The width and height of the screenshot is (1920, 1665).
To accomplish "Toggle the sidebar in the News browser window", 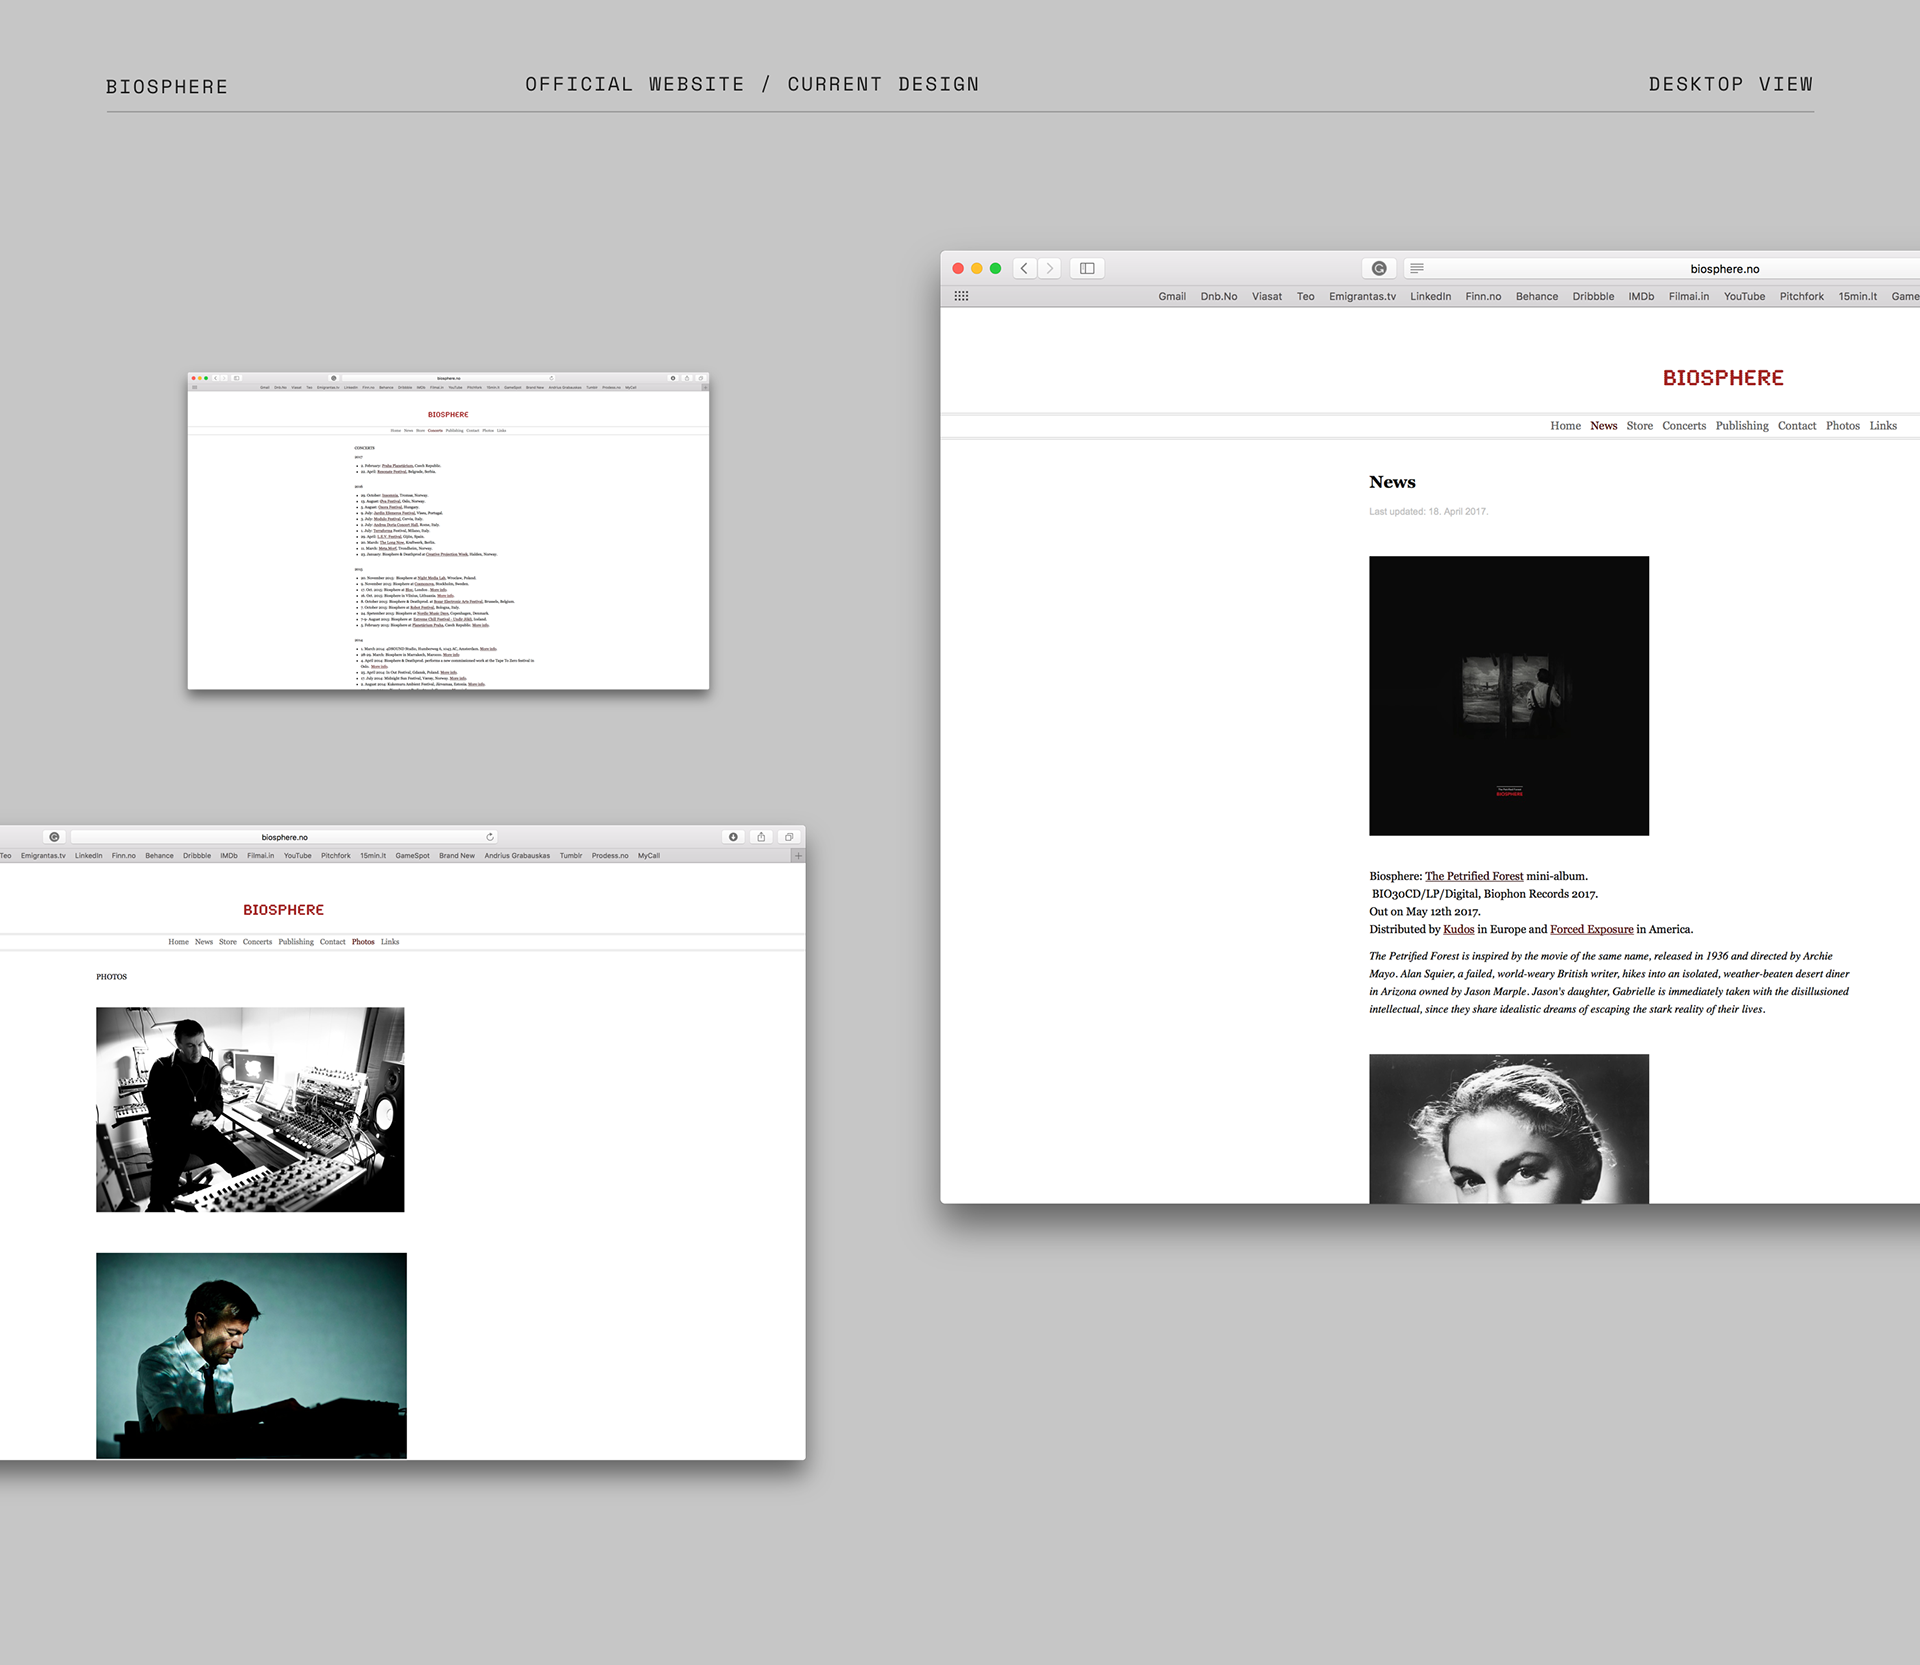I will coord(1087,268).
